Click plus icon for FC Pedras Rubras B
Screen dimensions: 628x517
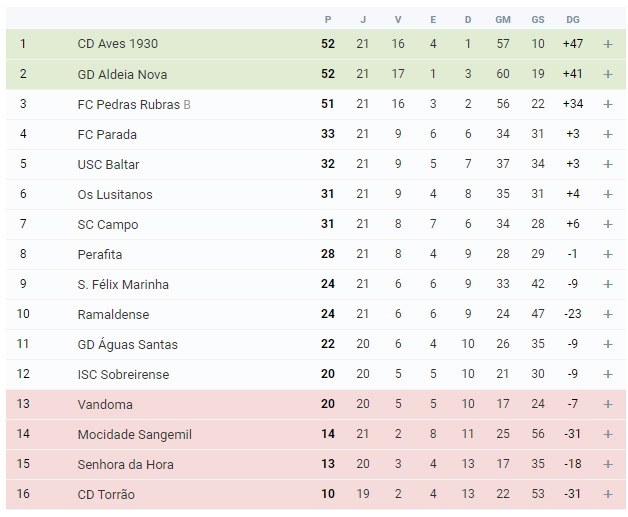[x=608, y=104]
